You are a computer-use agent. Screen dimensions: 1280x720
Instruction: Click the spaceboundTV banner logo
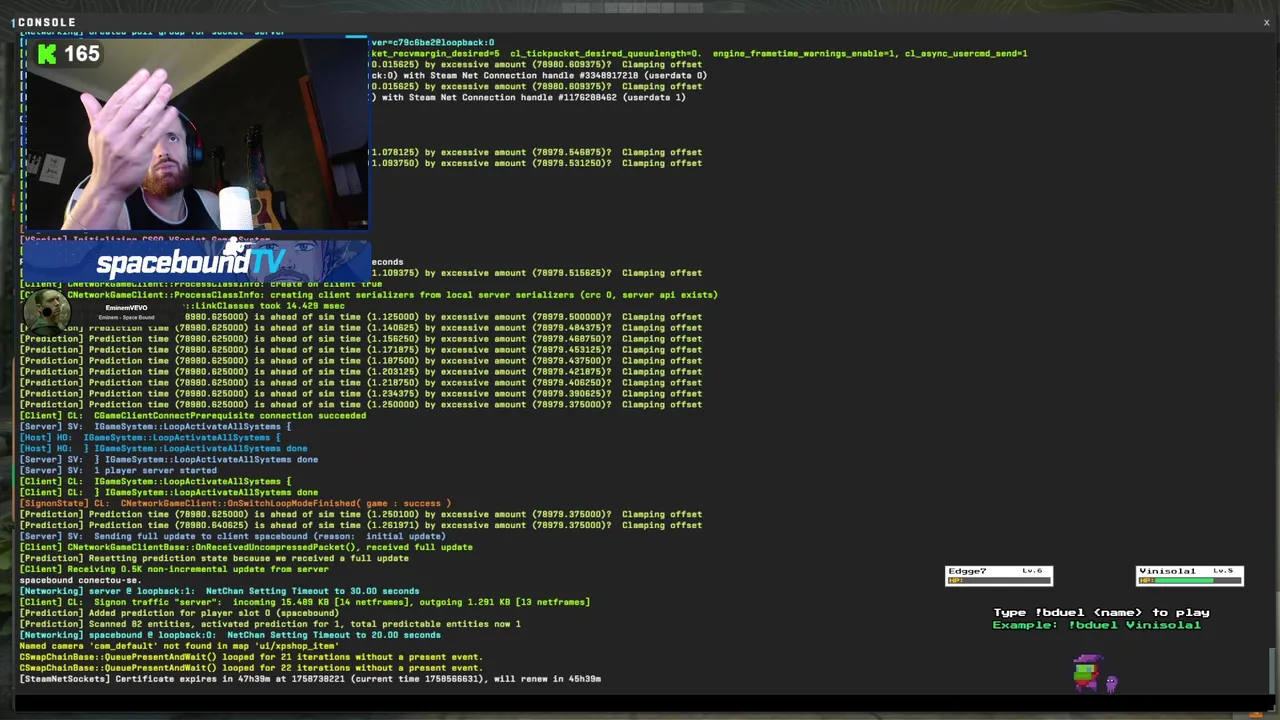tap(191, 262)
